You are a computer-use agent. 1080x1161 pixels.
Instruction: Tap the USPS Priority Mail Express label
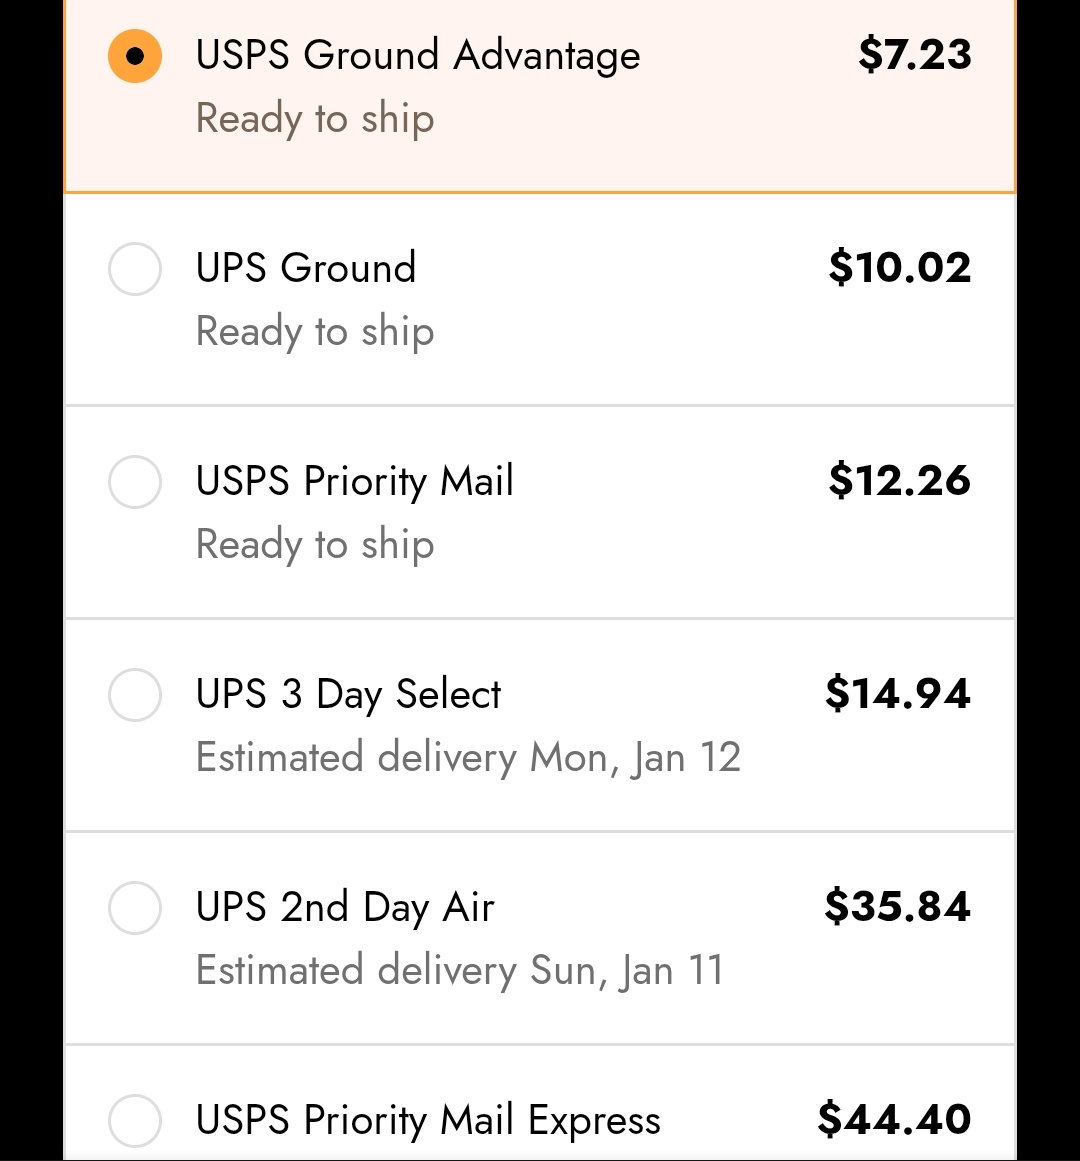tap(428, 1121)
